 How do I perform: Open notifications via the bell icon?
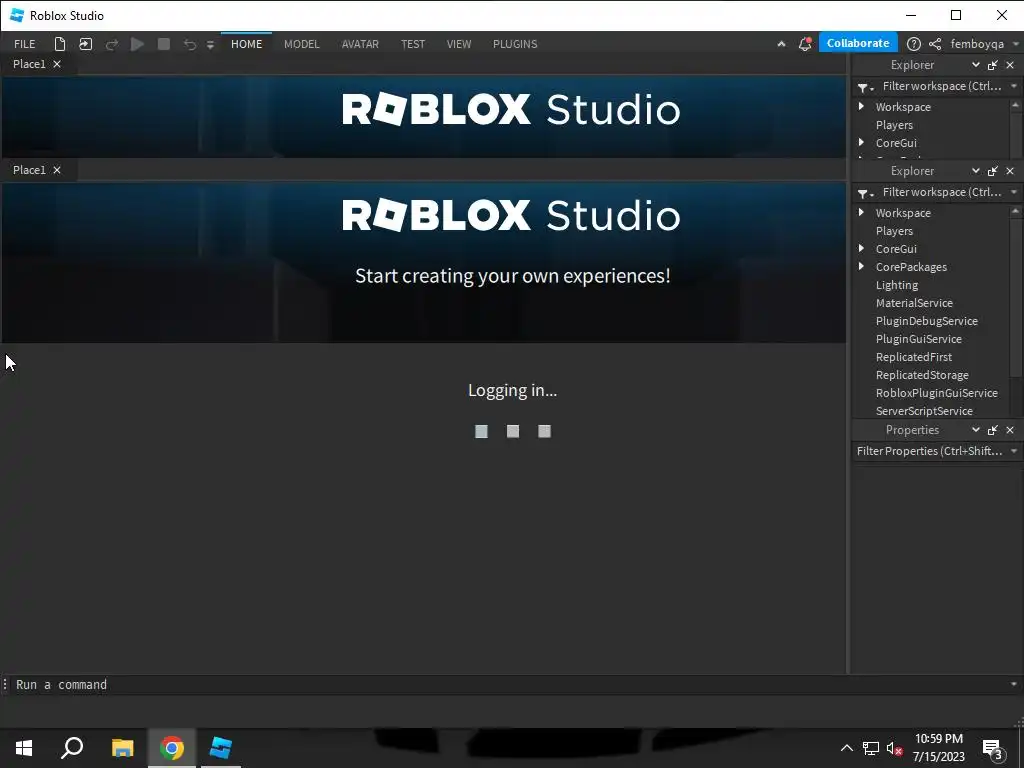(805, 44)
